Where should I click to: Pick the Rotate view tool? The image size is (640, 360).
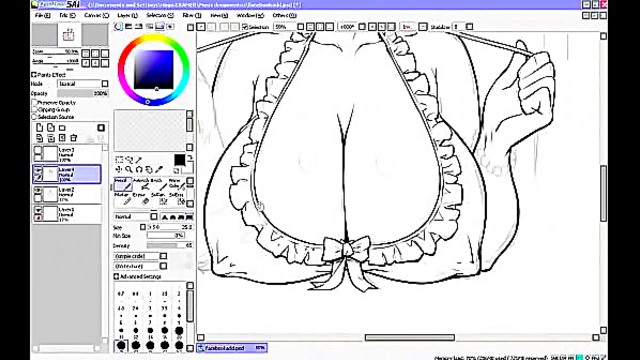point(139,169)
